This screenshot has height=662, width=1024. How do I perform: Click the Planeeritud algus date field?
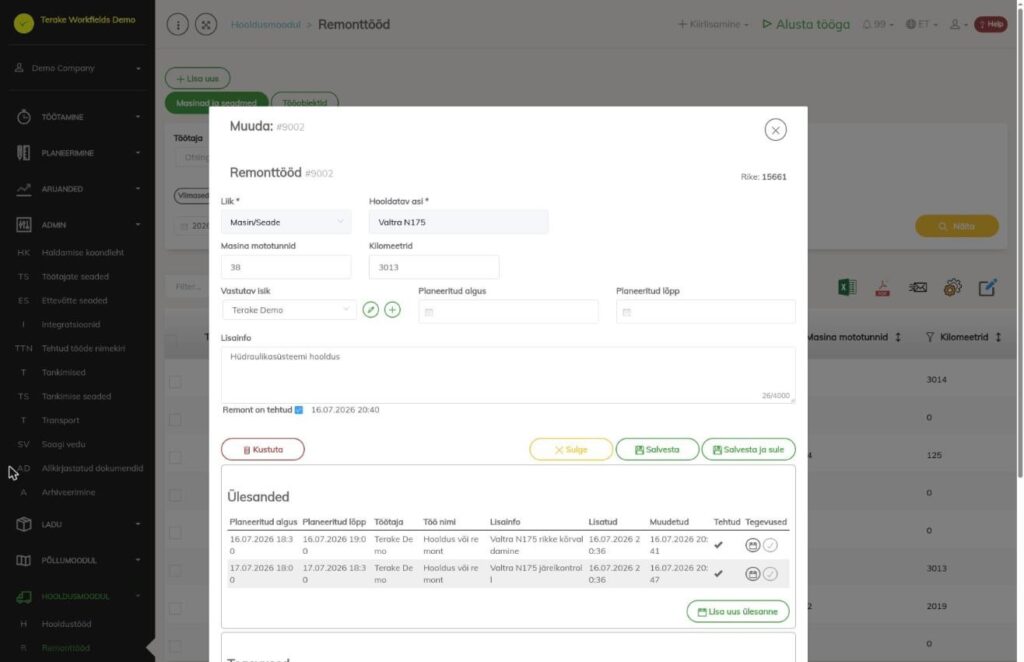tap(508, 312)
